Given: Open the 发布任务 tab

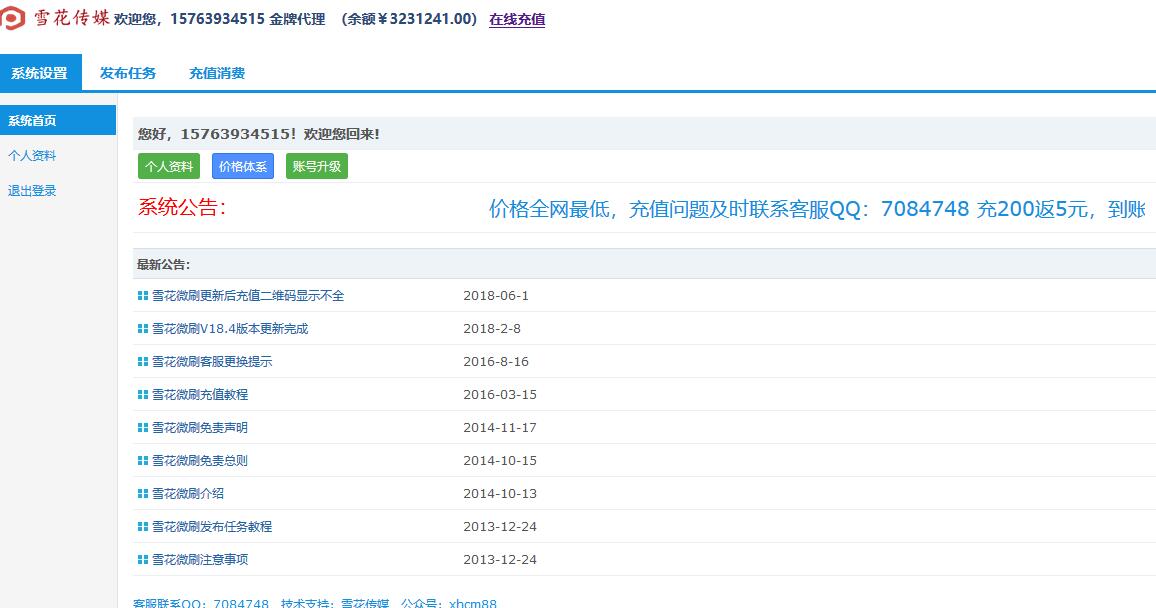Looking at the screenshot, I should coord(128,73).
